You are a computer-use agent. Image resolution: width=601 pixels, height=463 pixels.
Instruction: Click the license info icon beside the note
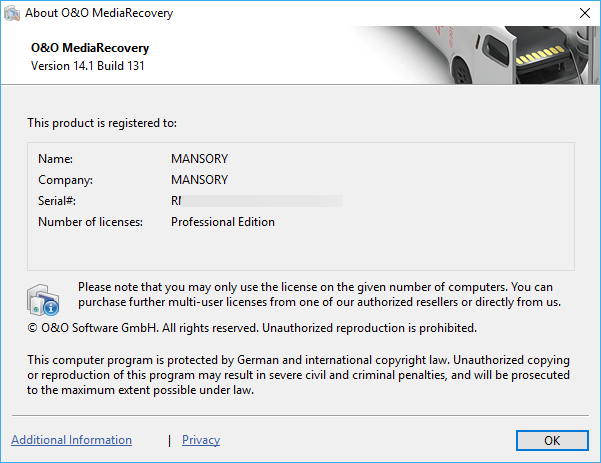click(44, 298)
